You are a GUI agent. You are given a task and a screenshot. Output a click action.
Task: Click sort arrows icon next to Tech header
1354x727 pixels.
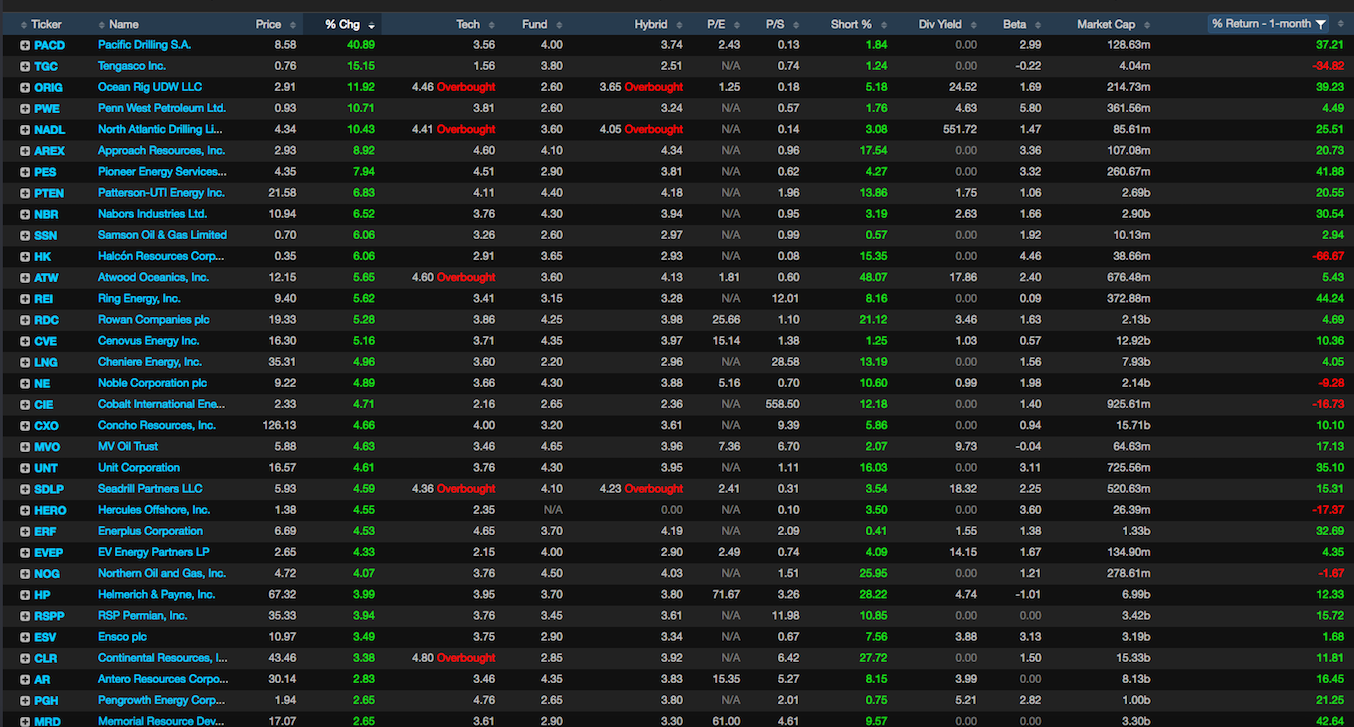click(491, 25)
